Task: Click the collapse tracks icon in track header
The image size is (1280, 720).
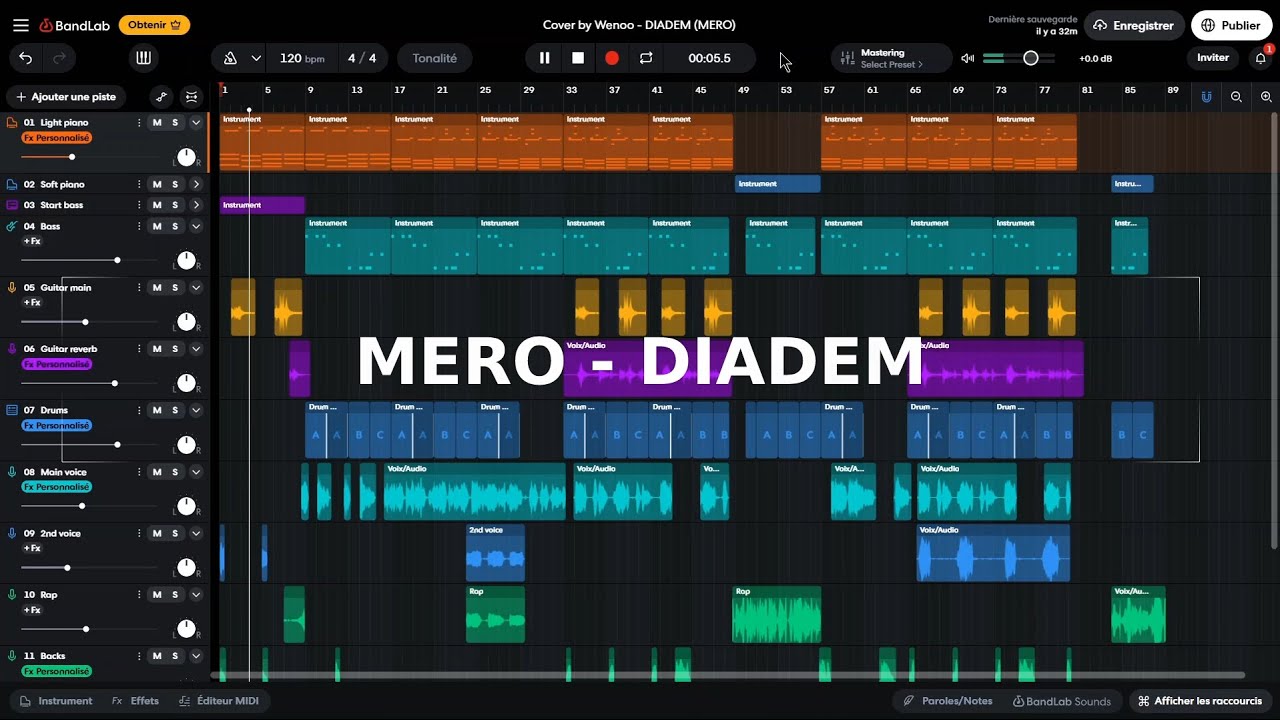Action: point(192,97)
